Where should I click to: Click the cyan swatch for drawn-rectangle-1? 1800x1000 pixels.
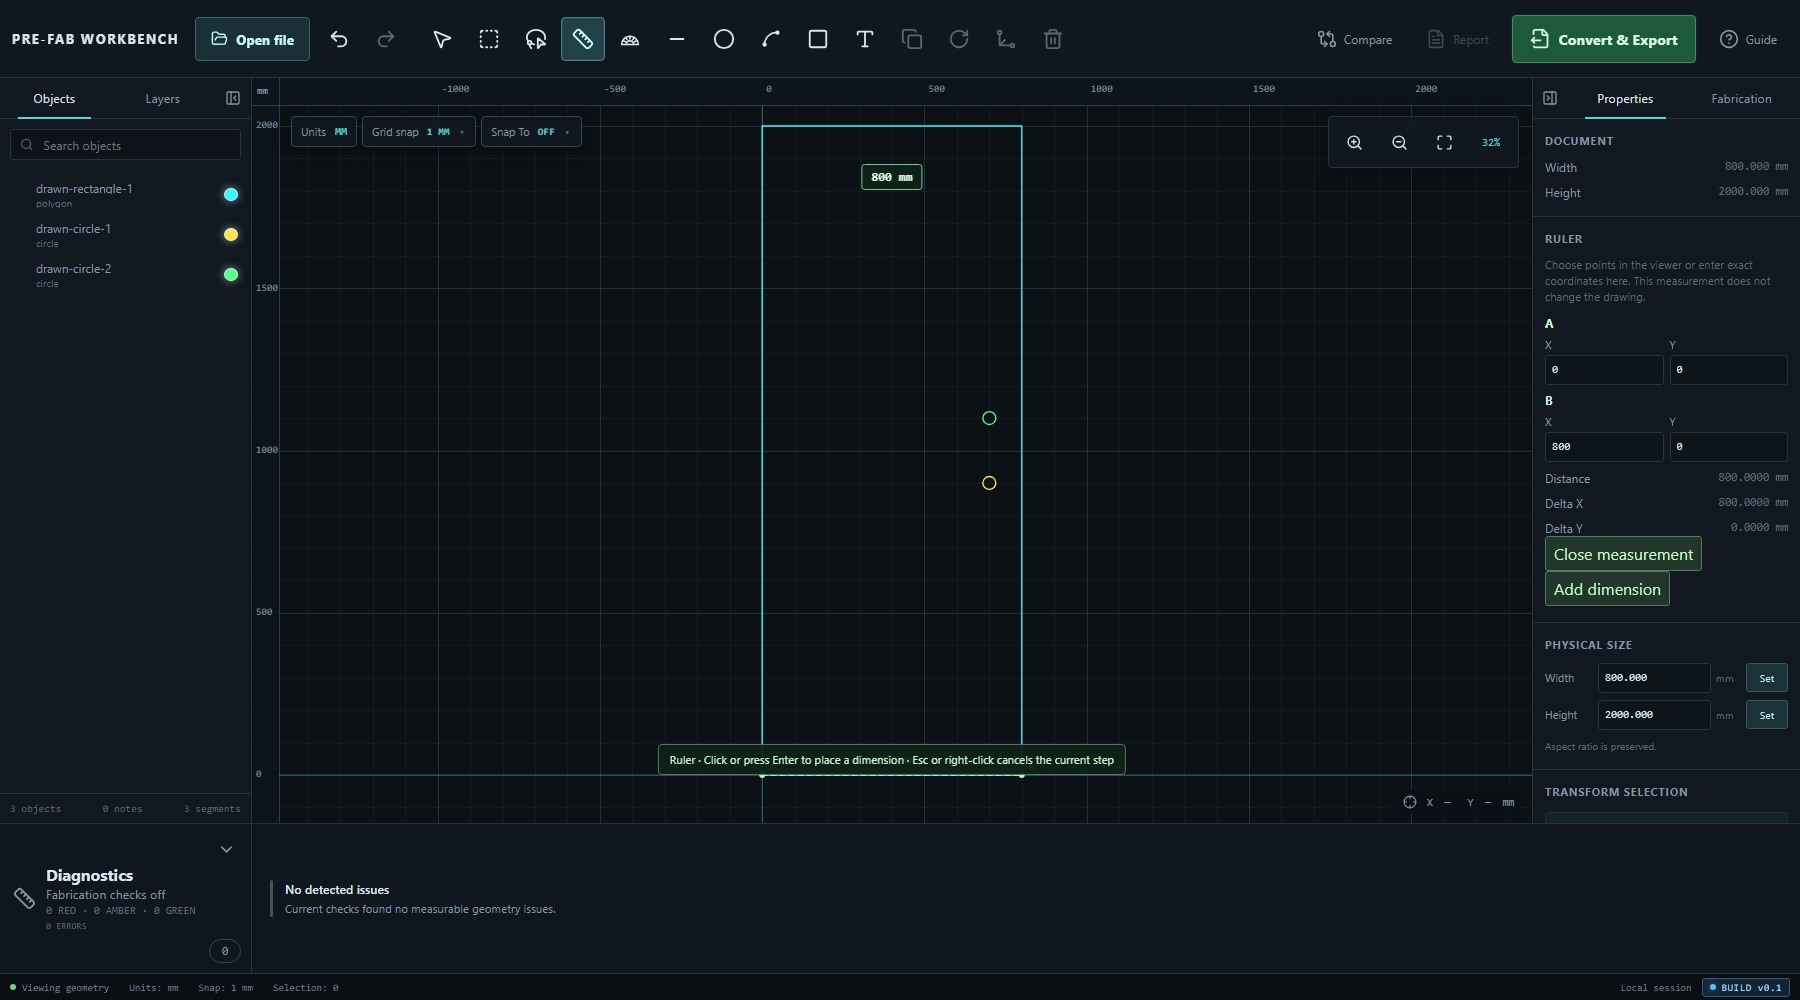pos(231,195)
